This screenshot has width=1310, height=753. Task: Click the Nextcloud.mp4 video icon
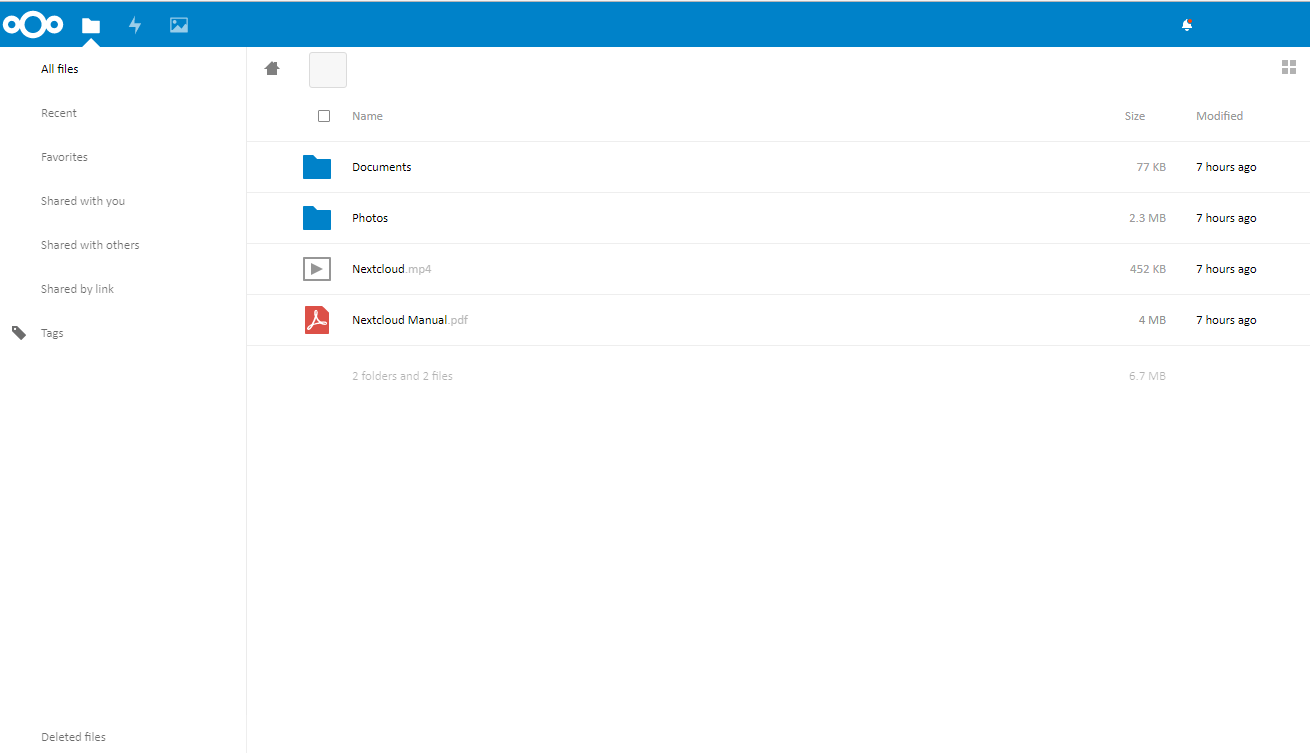(317, 269)
